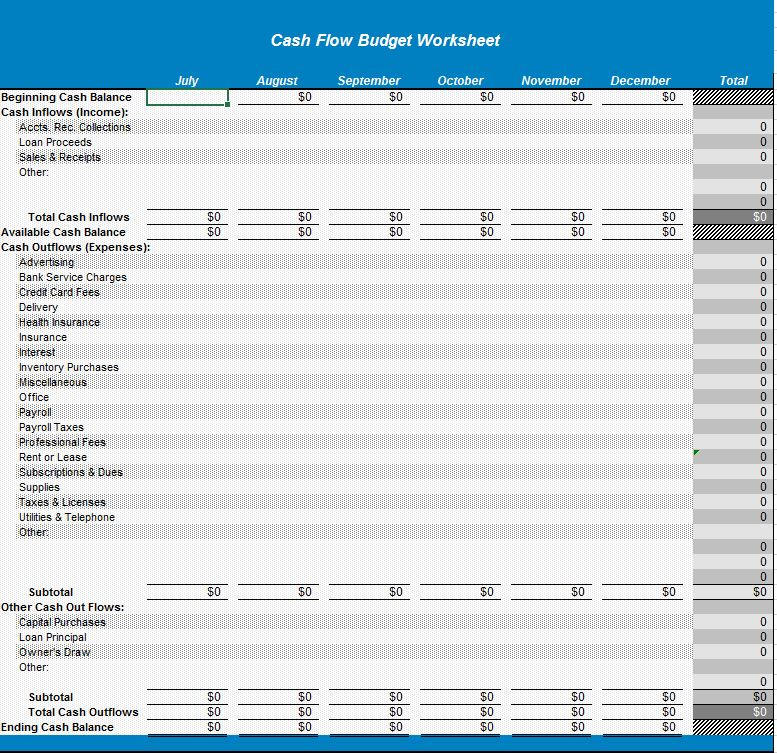Select the Insurance row label

43,337
